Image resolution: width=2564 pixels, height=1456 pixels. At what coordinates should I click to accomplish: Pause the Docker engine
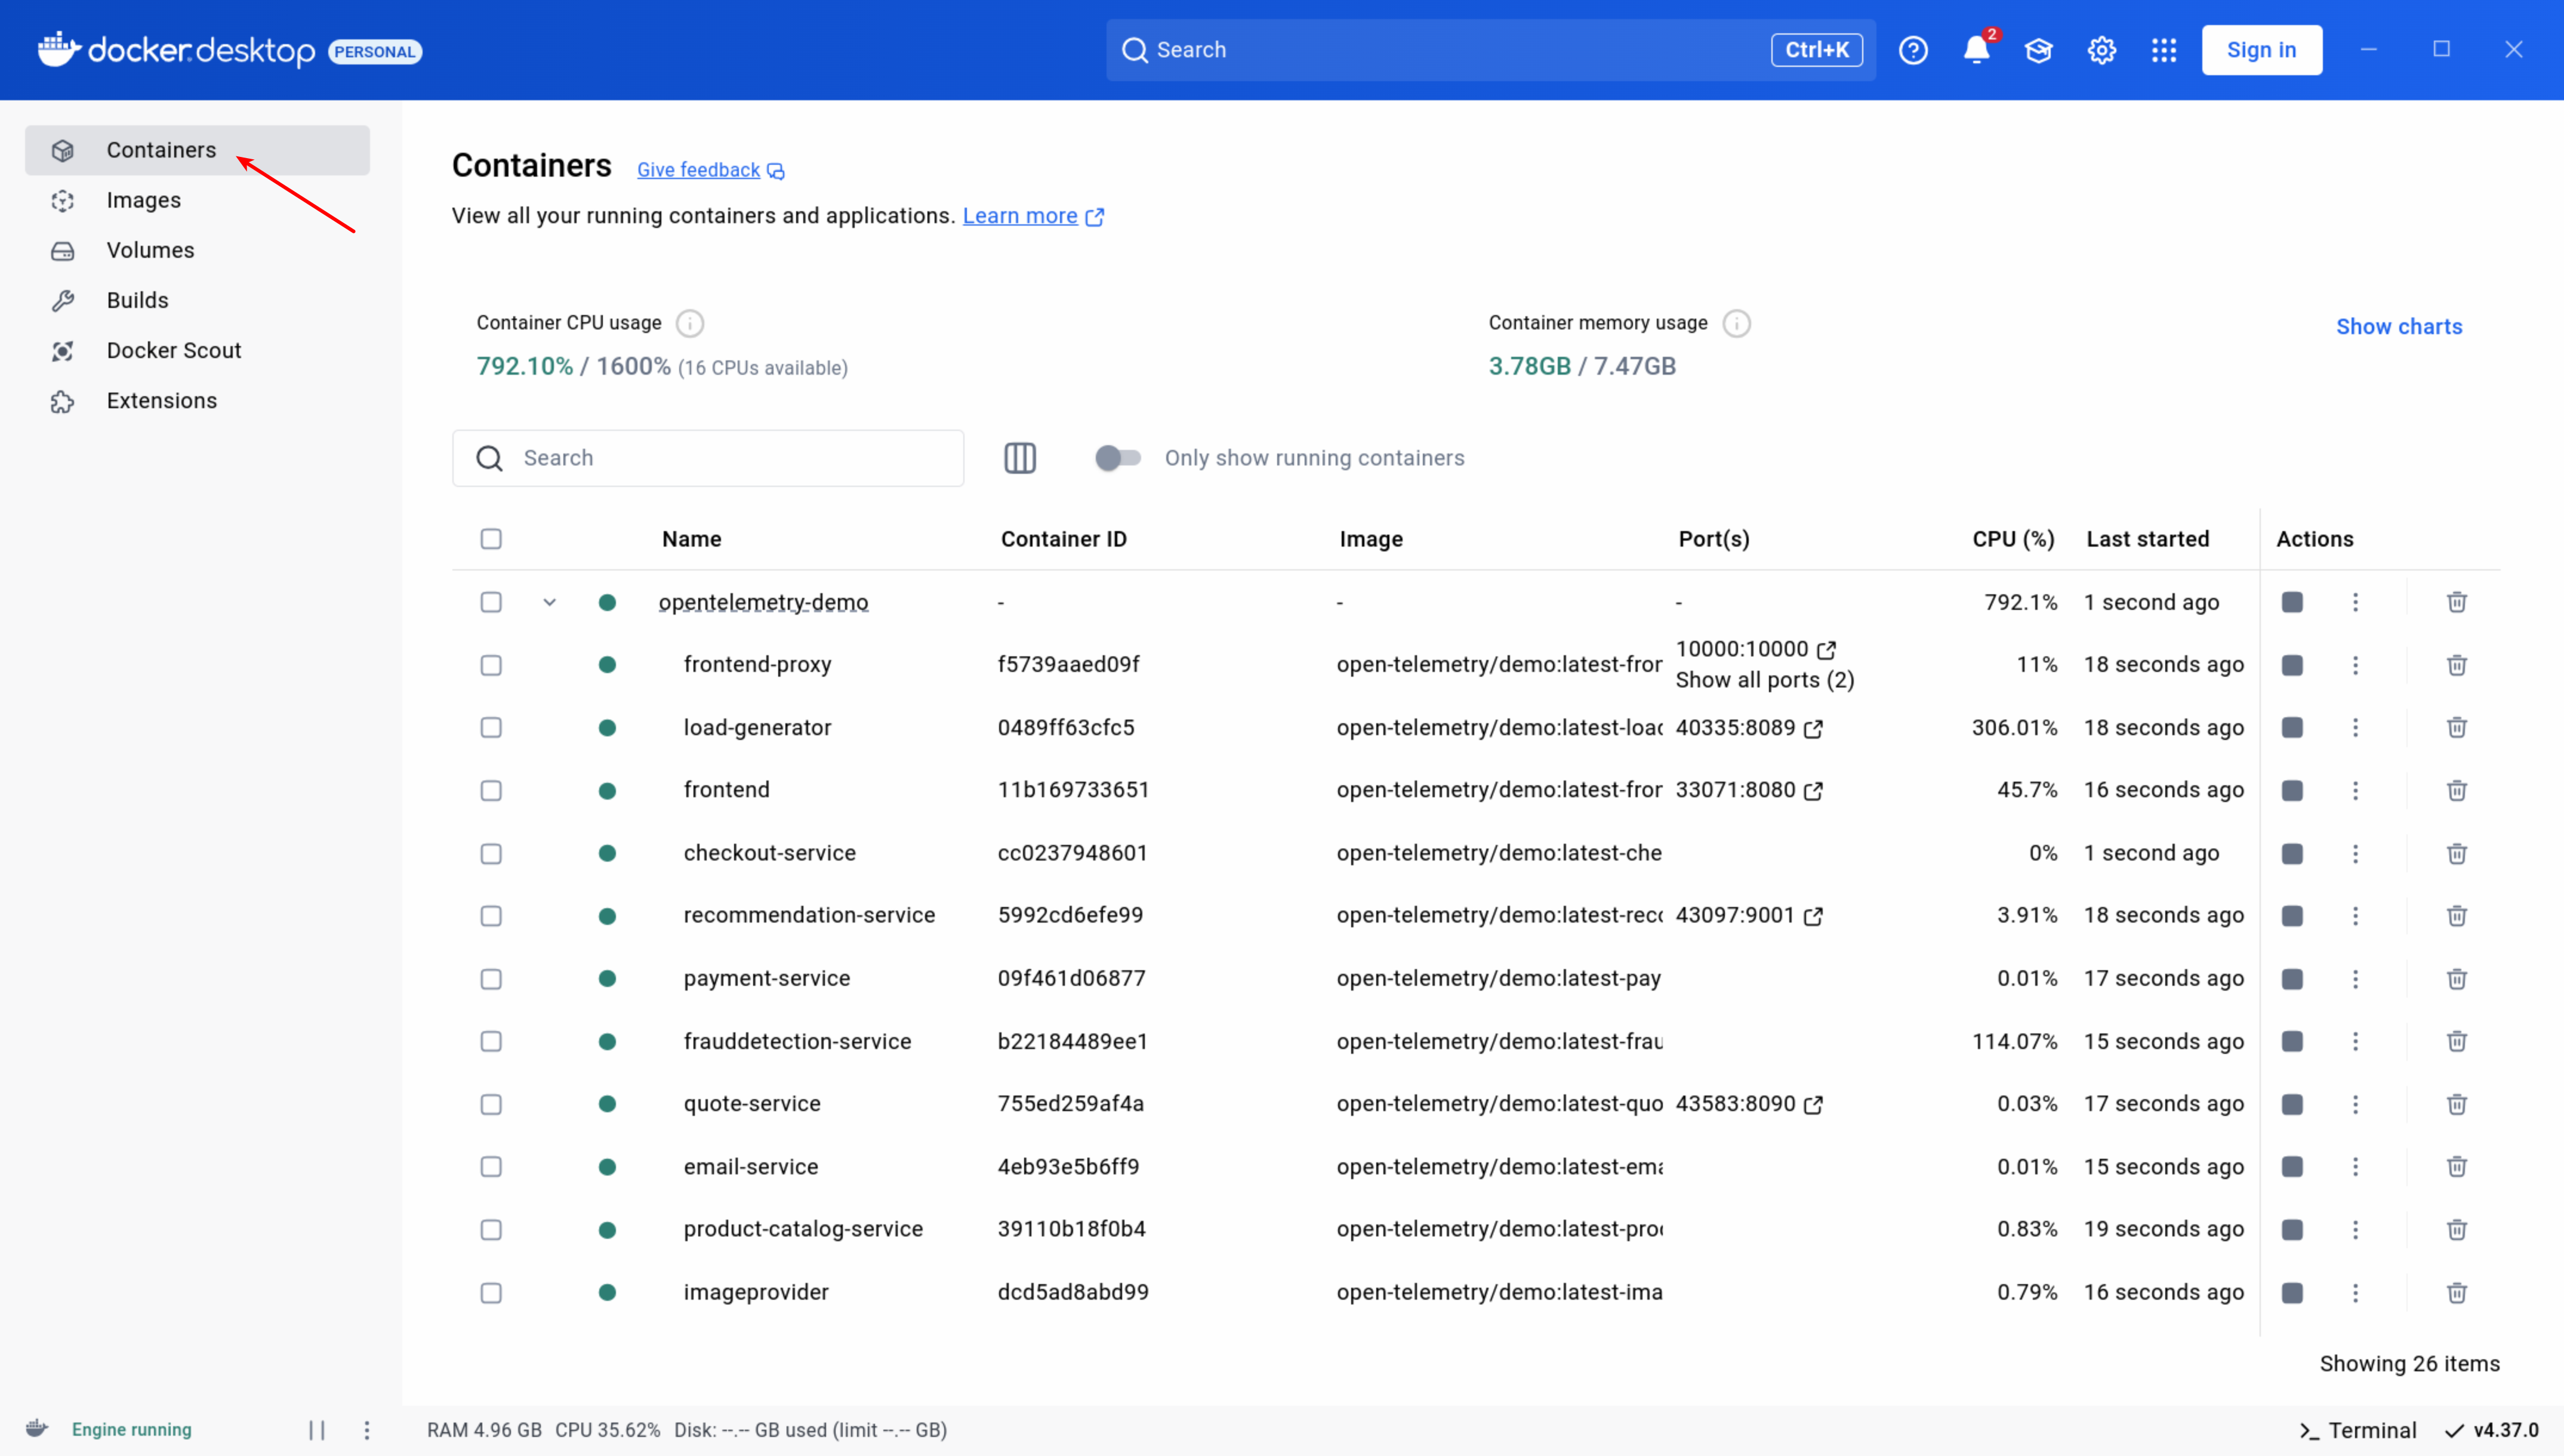coord(317,1430)
